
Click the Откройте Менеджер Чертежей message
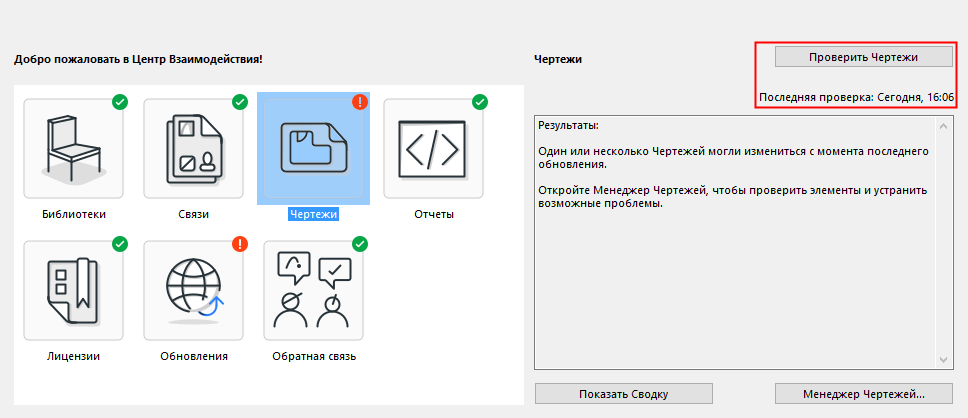[733, 196]
